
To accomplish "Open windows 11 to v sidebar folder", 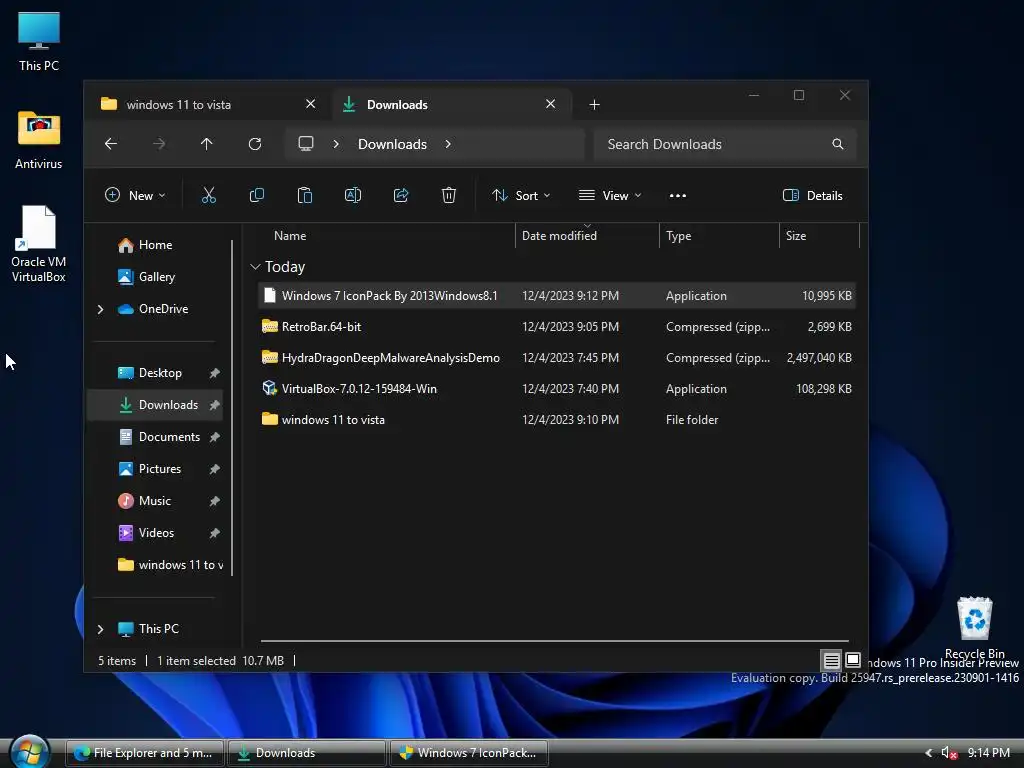I will (x=170, y=565).
